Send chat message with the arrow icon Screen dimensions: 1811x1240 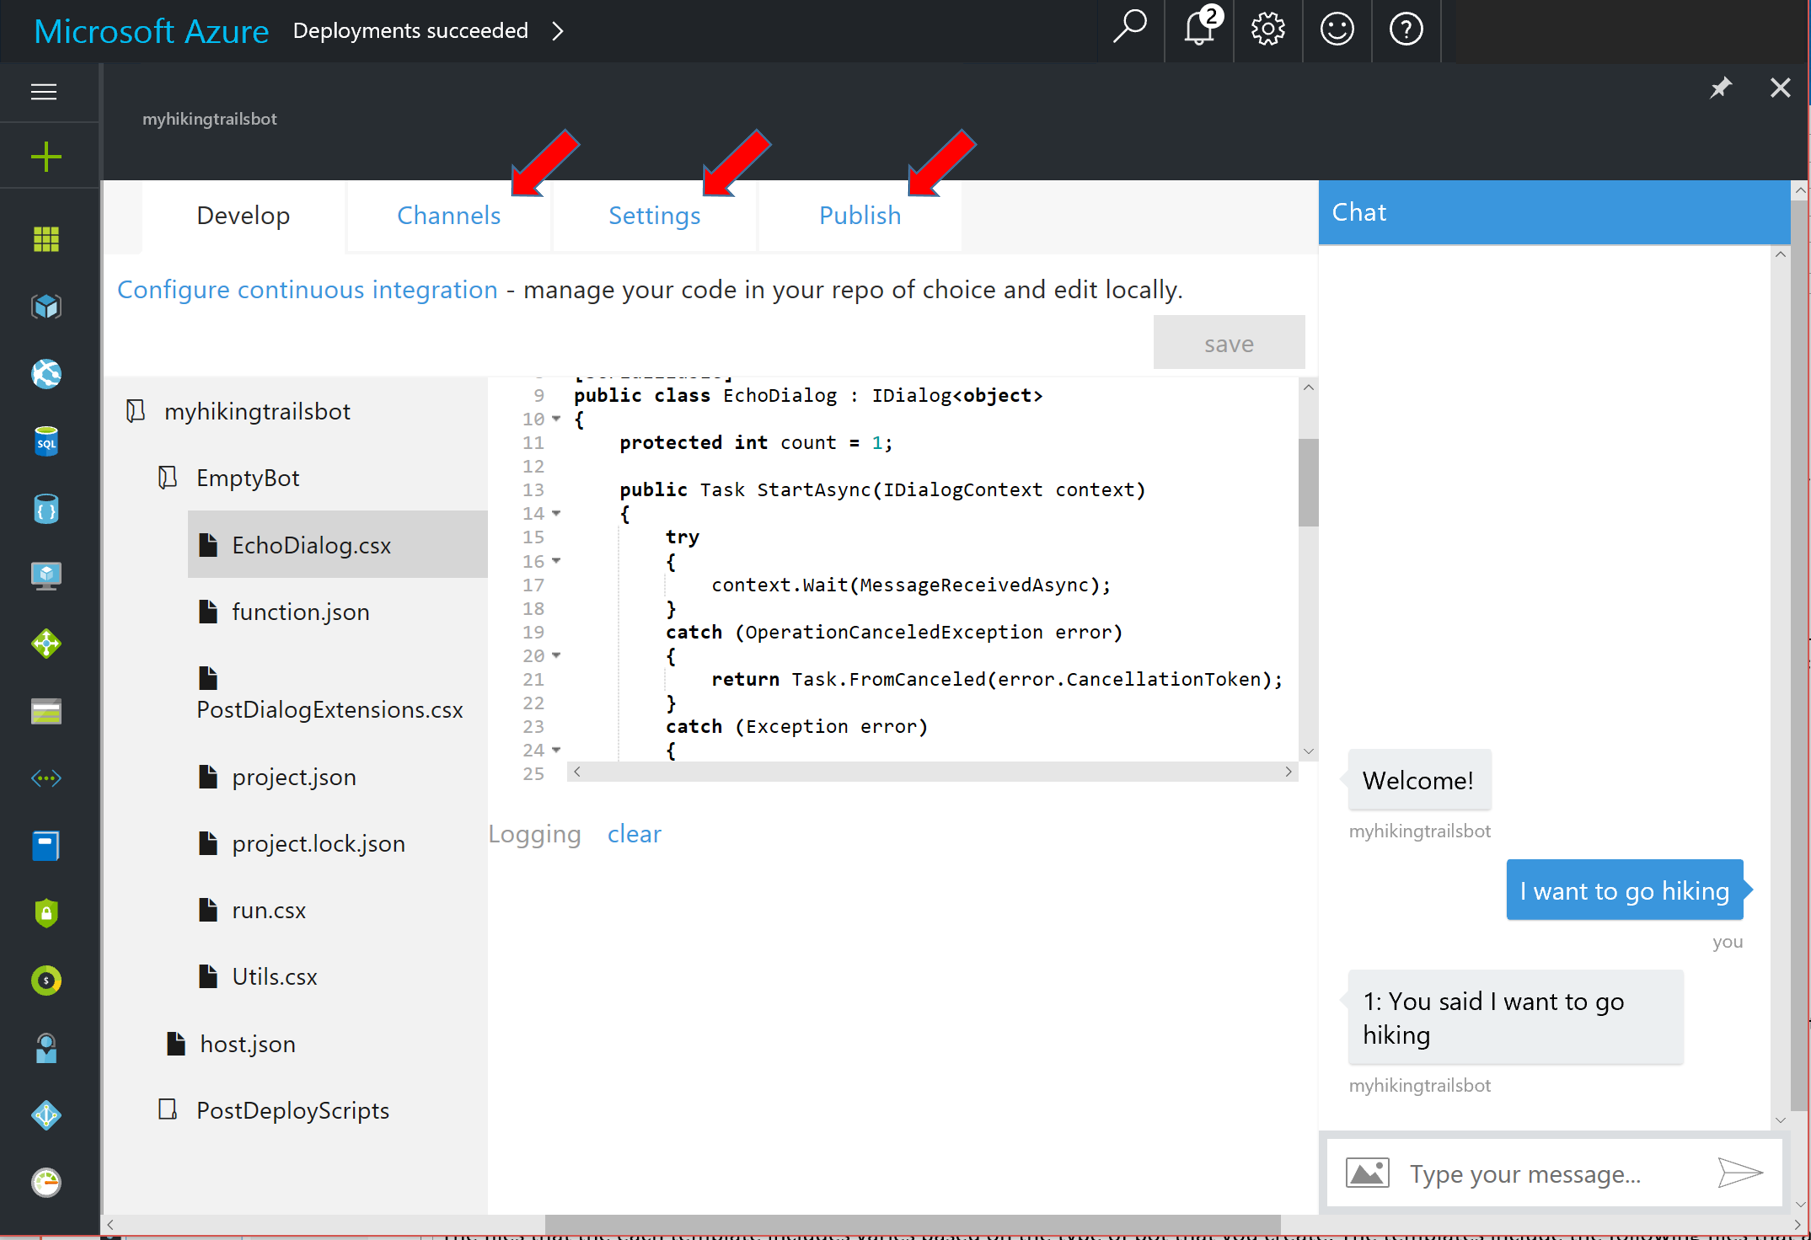(x=1740, y=1172)
